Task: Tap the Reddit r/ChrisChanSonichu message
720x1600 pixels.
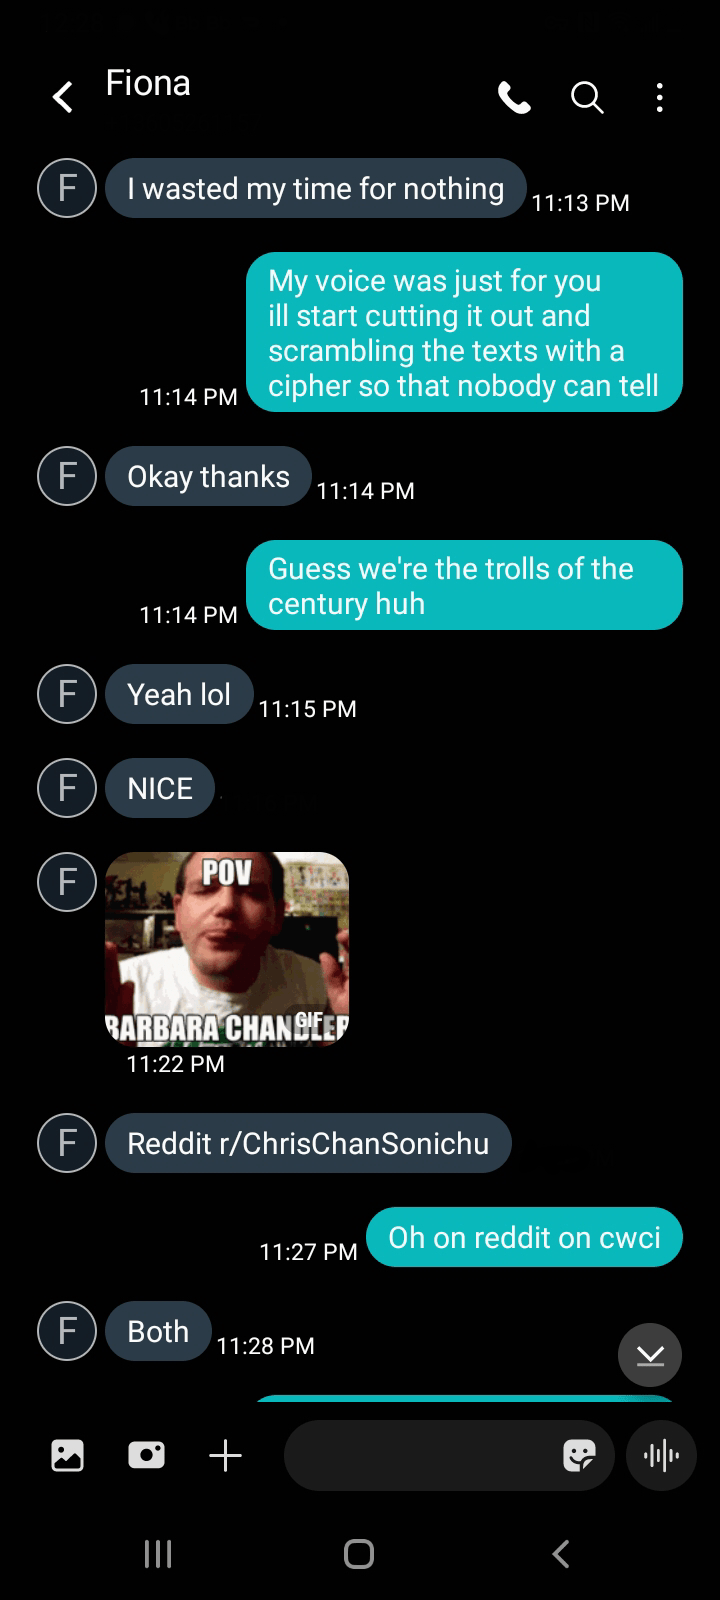Action: click(308, 1143)
